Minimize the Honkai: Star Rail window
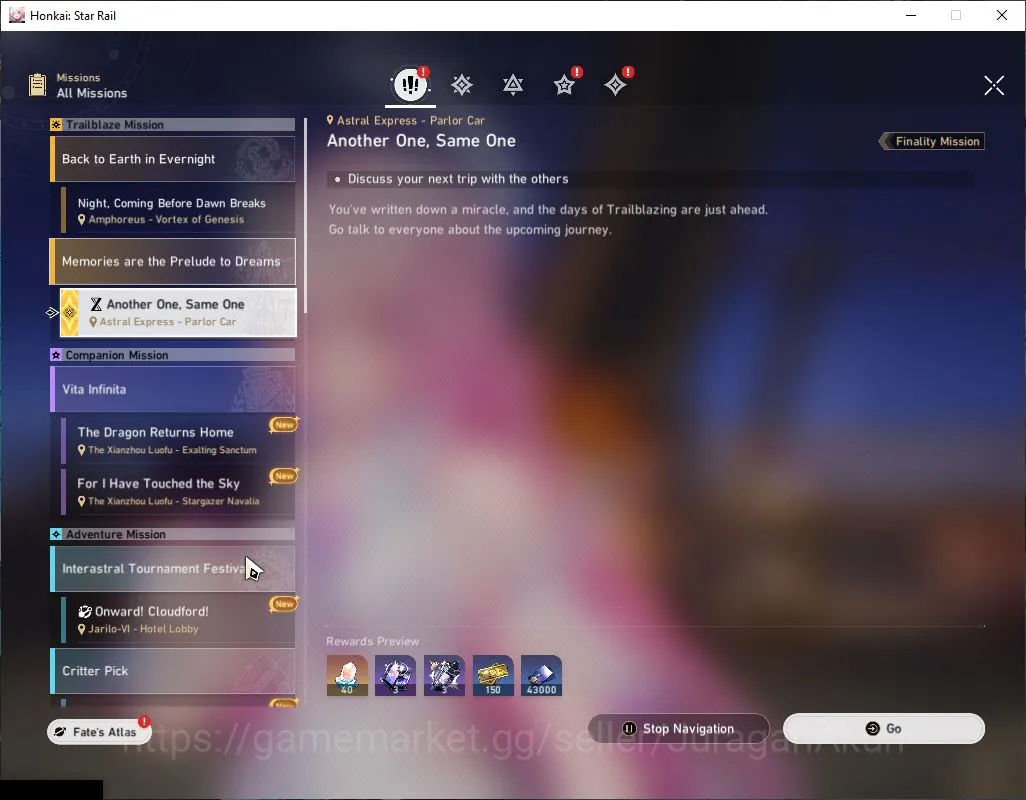Screen dimensions: 1026x800 coord(910,15)
